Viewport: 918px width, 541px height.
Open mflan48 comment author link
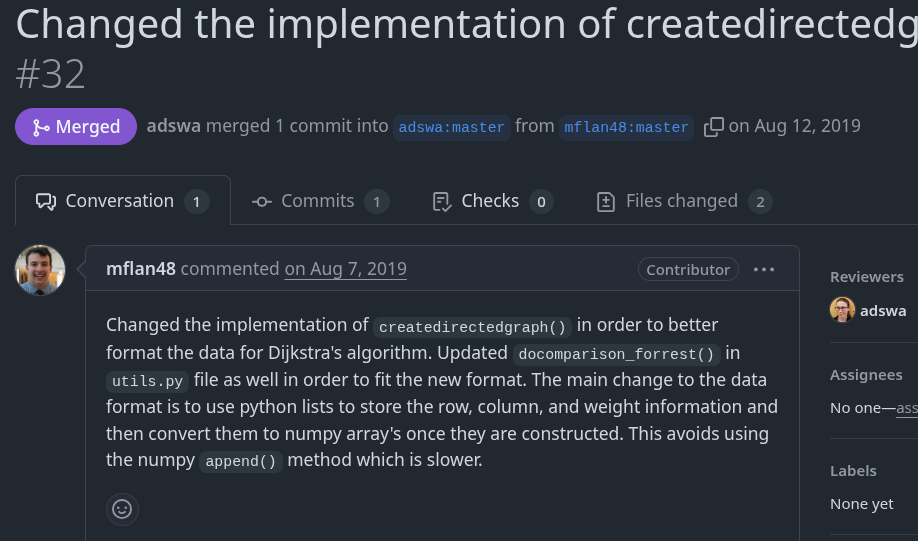point(140,269)
